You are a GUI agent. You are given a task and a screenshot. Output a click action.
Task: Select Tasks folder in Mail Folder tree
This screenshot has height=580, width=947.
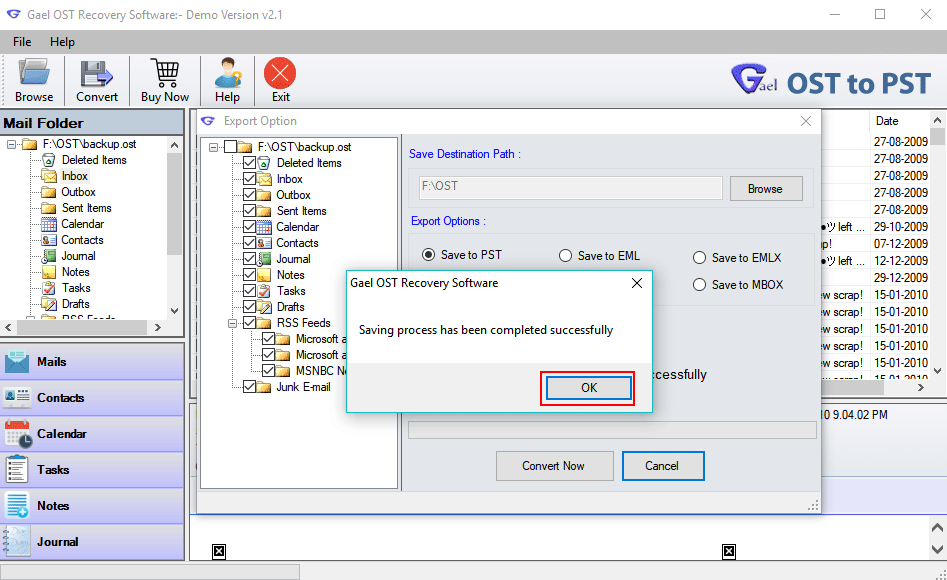point(75,288)
